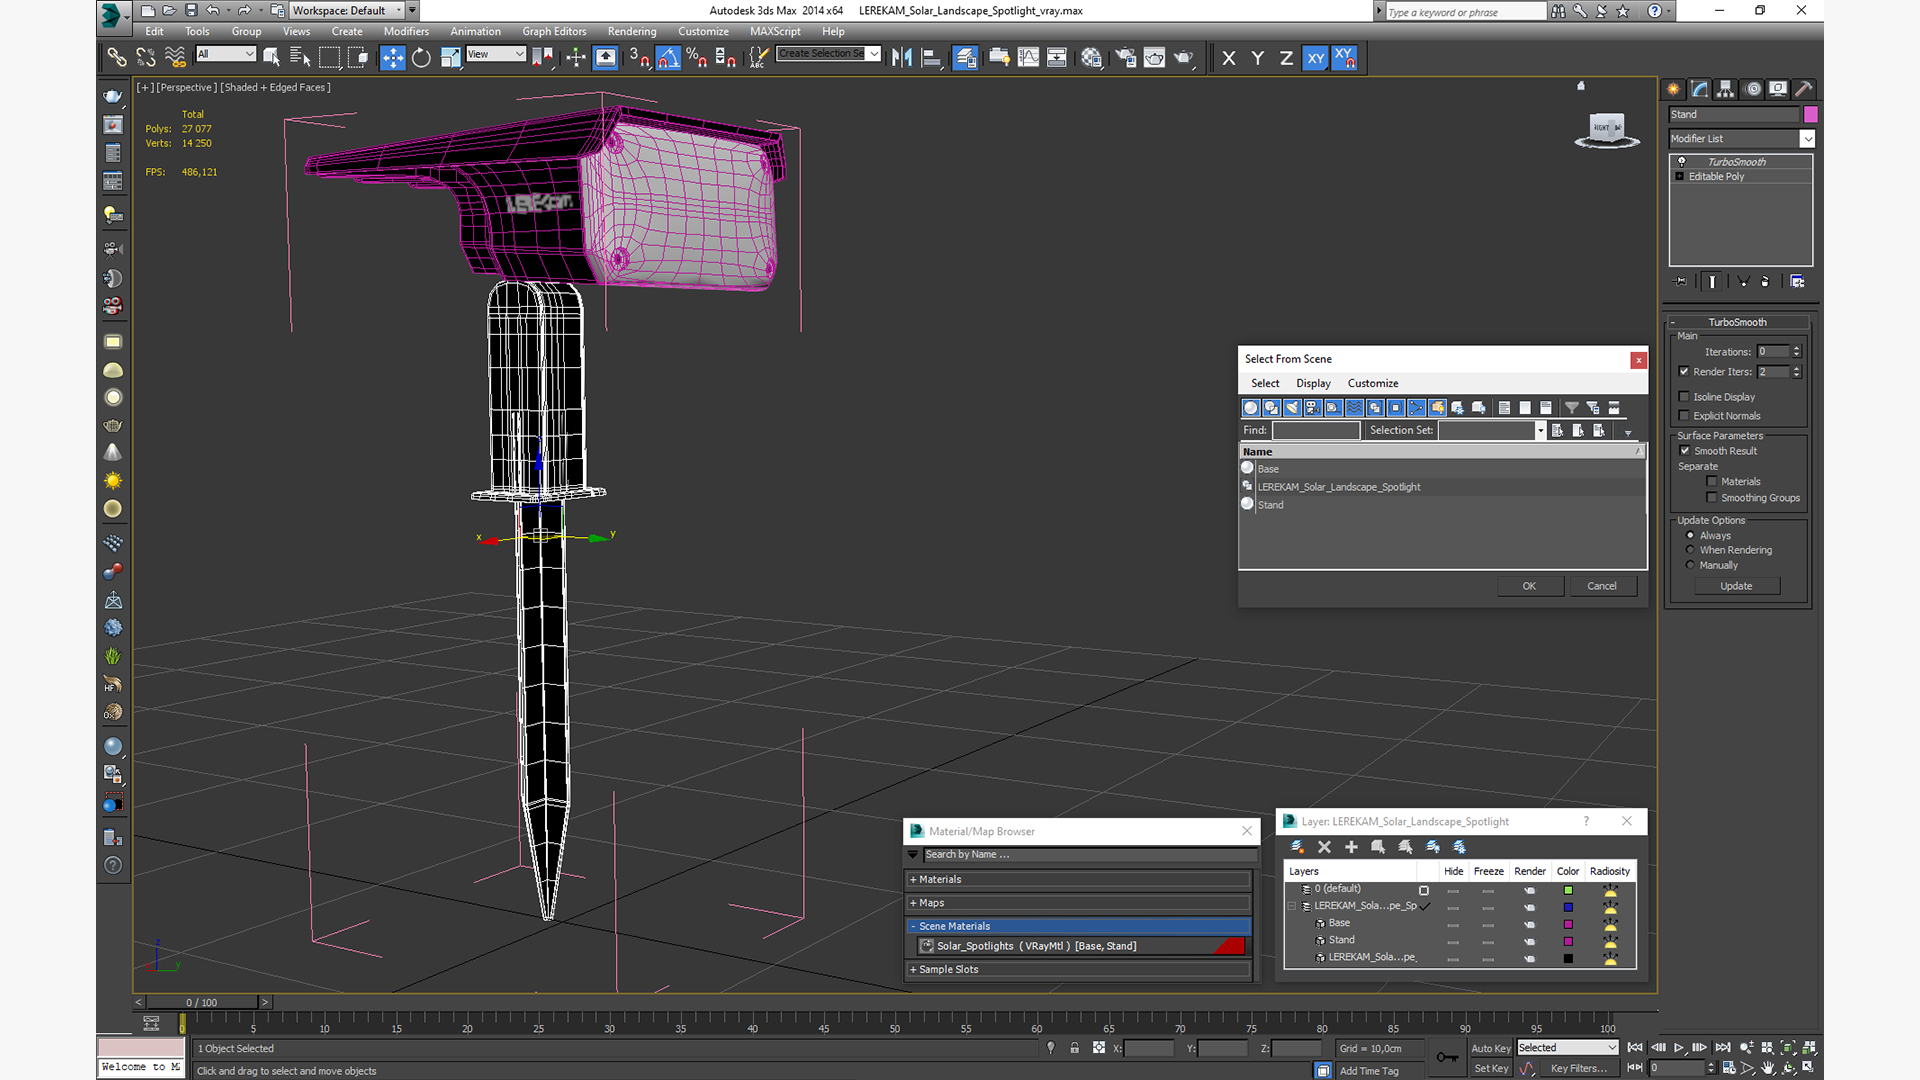This screenshot has height=1080, width=1920.
Task: Click the Select and Link tool
Action: [117, 58]
